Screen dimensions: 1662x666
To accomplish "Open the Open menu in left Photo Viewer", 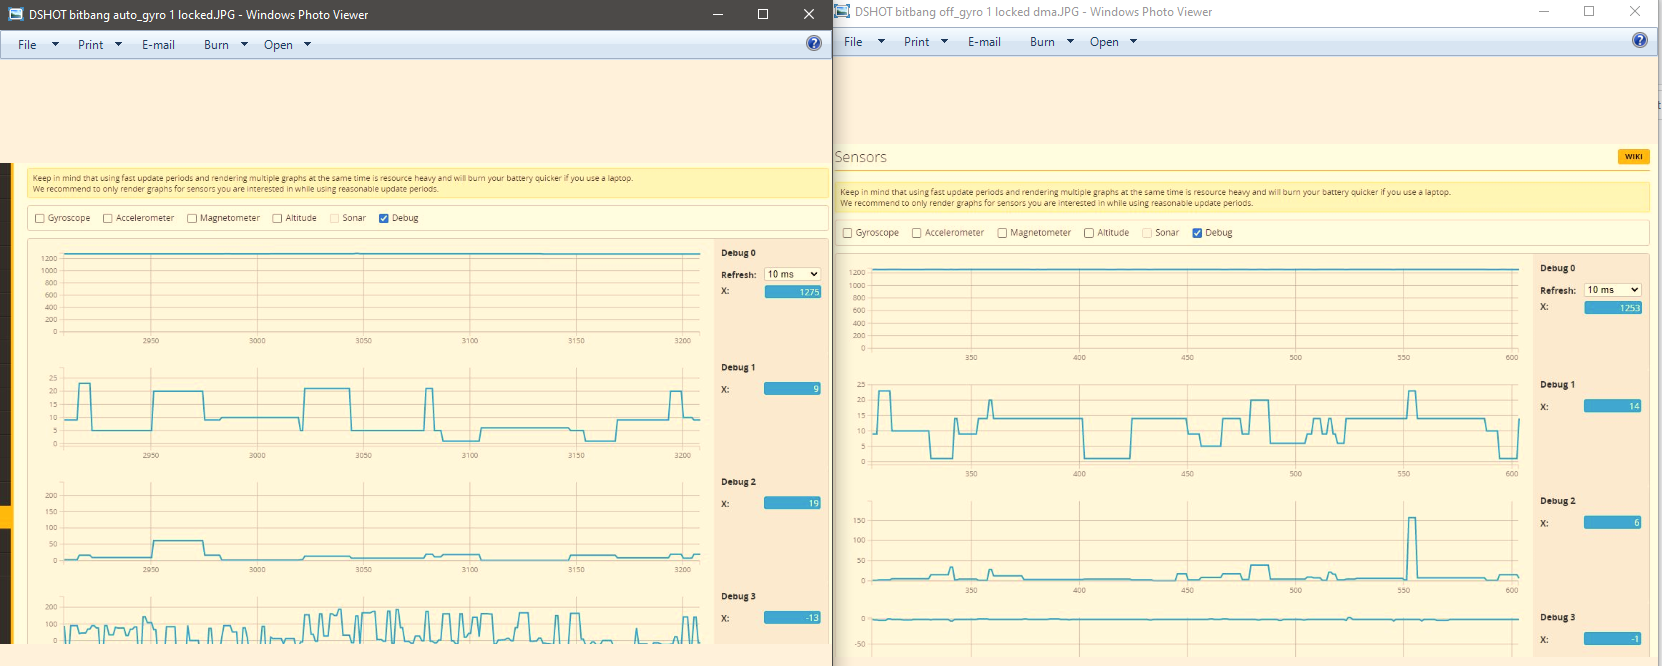I will pyautogui.click(x=287, y=45).
